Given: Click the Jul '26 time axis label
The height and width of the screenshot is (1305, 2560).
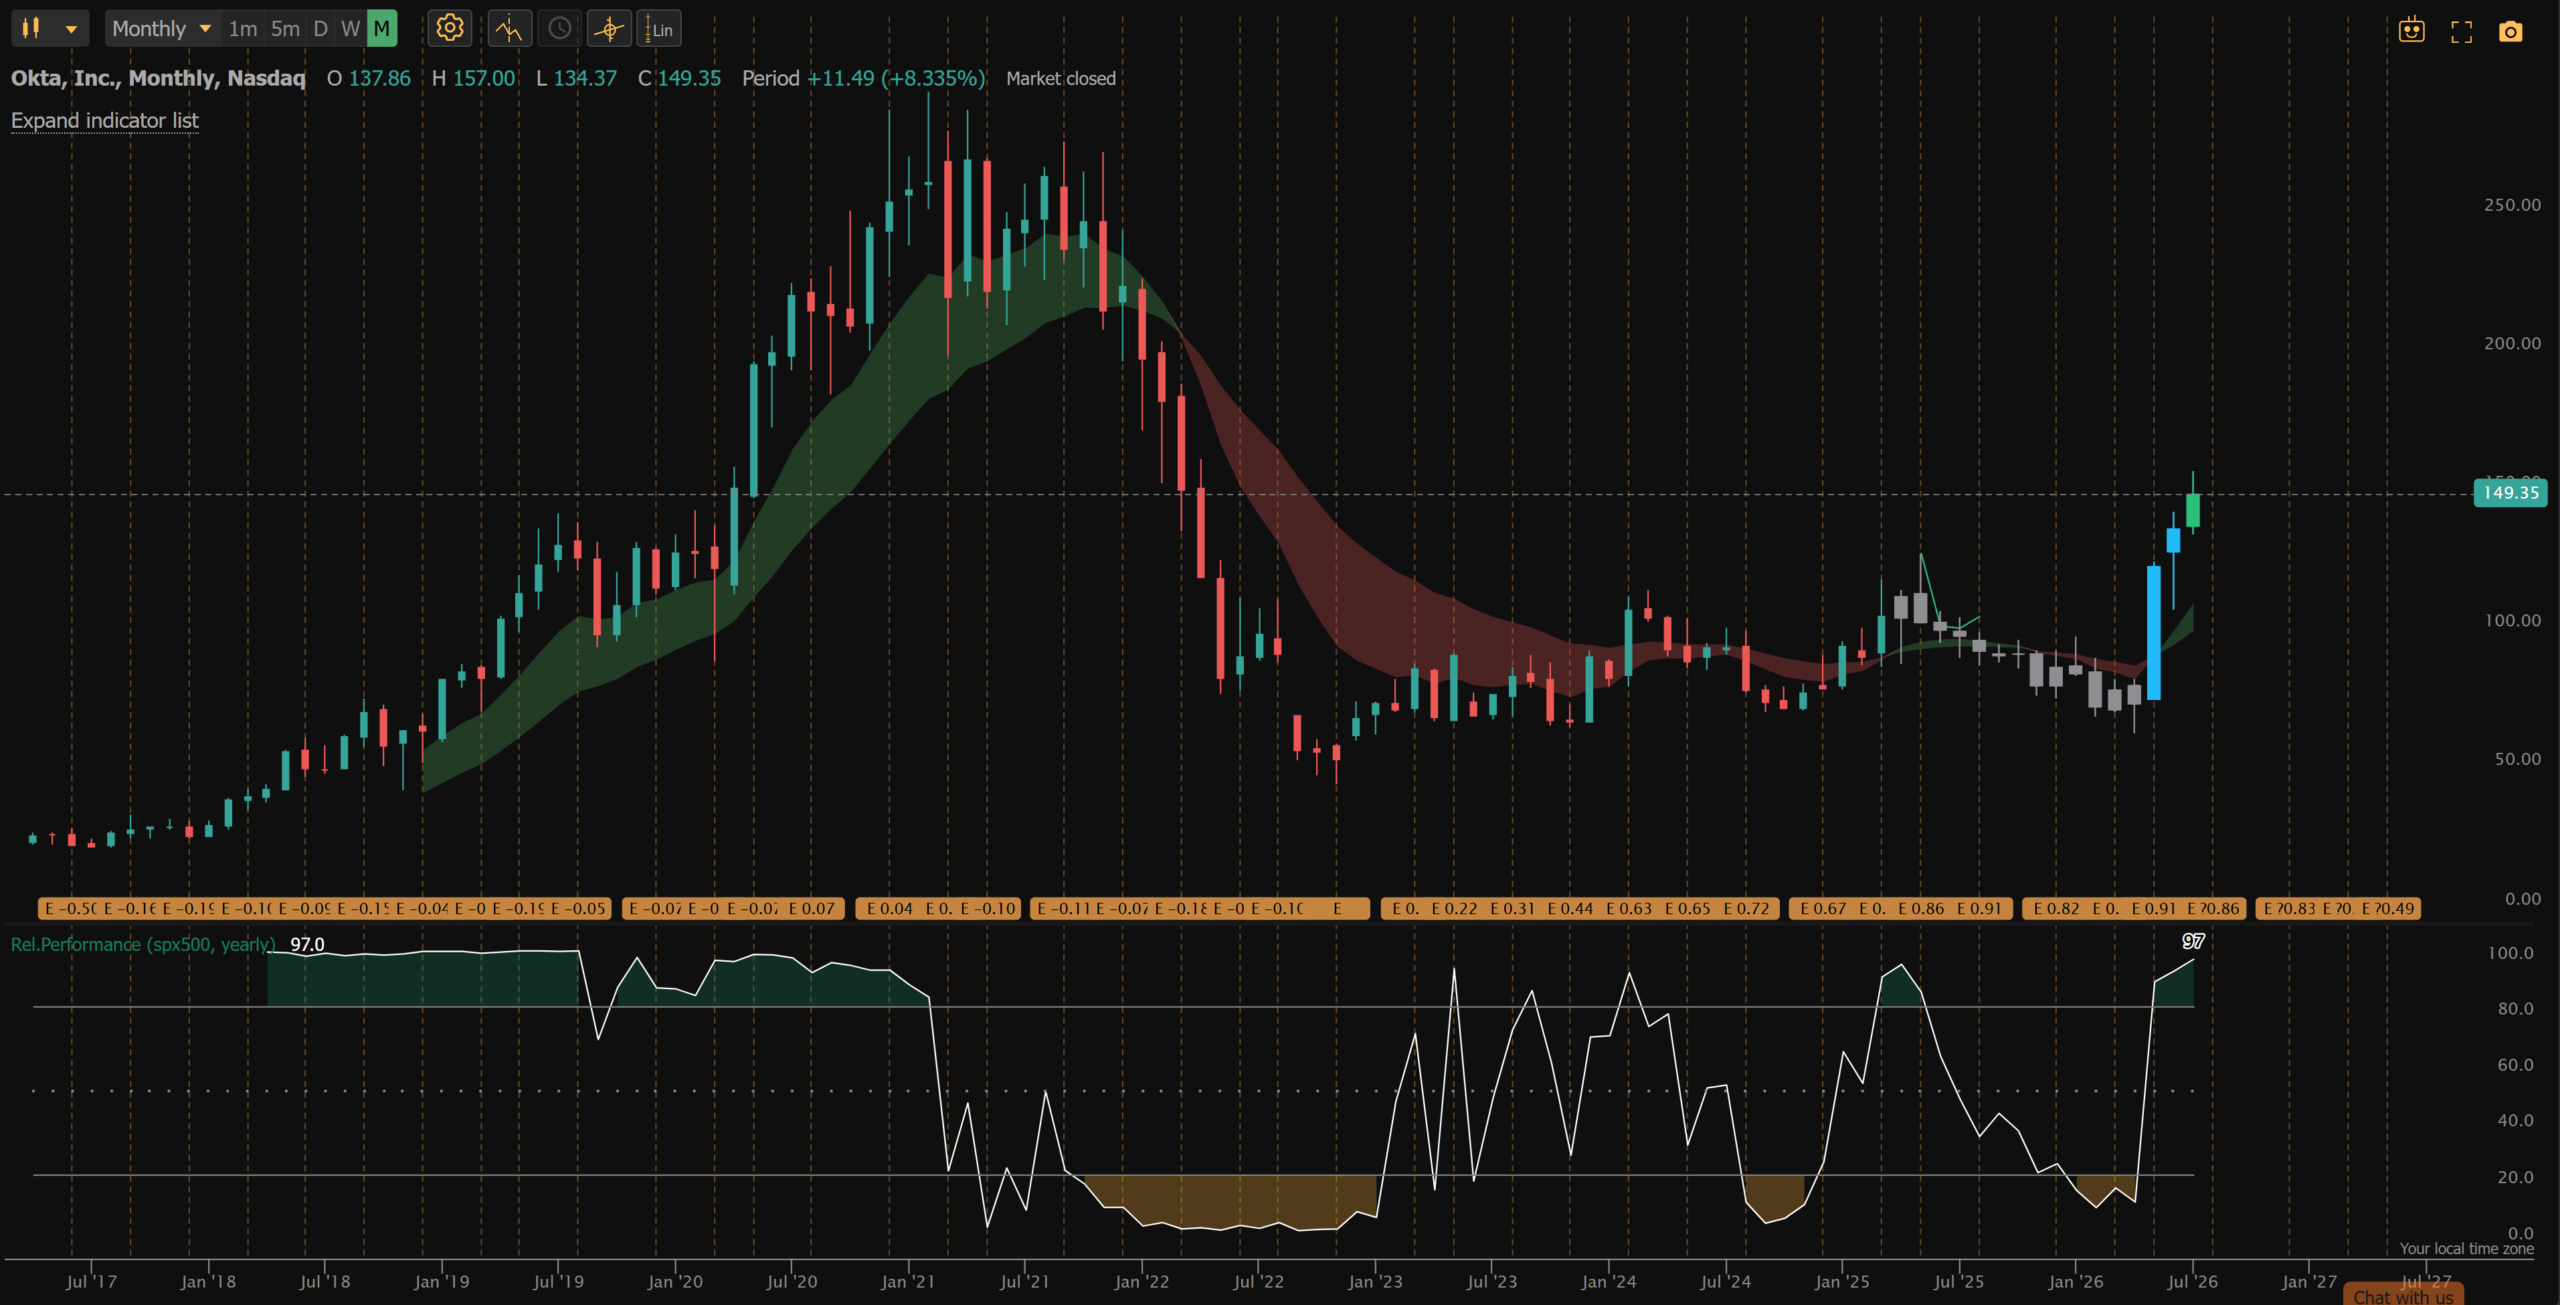Looking at the screenshot, I should pyautogui.click(x=2192, y=1281).
